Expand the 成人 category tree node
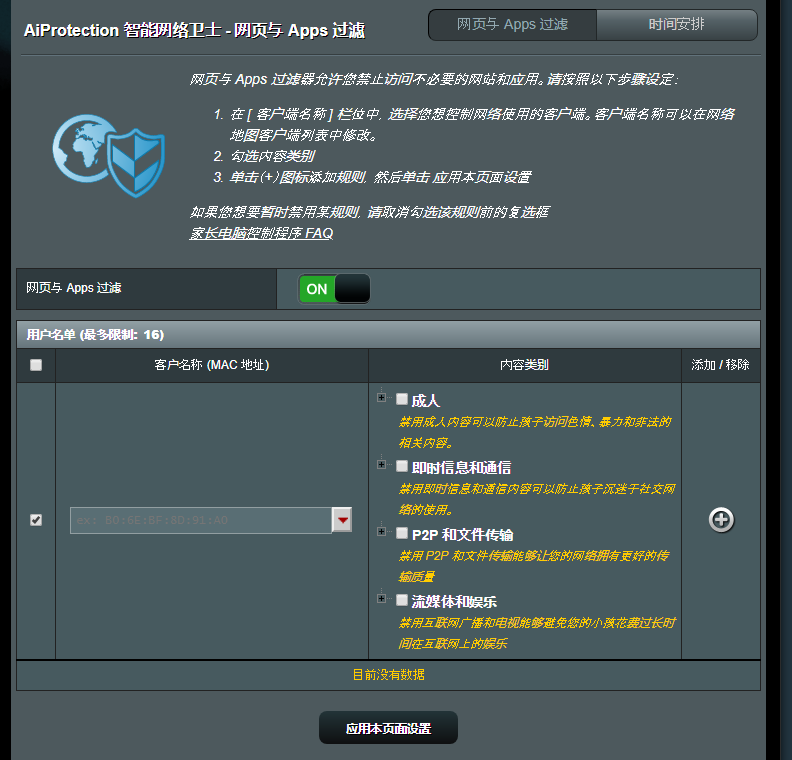 (381, 398)
